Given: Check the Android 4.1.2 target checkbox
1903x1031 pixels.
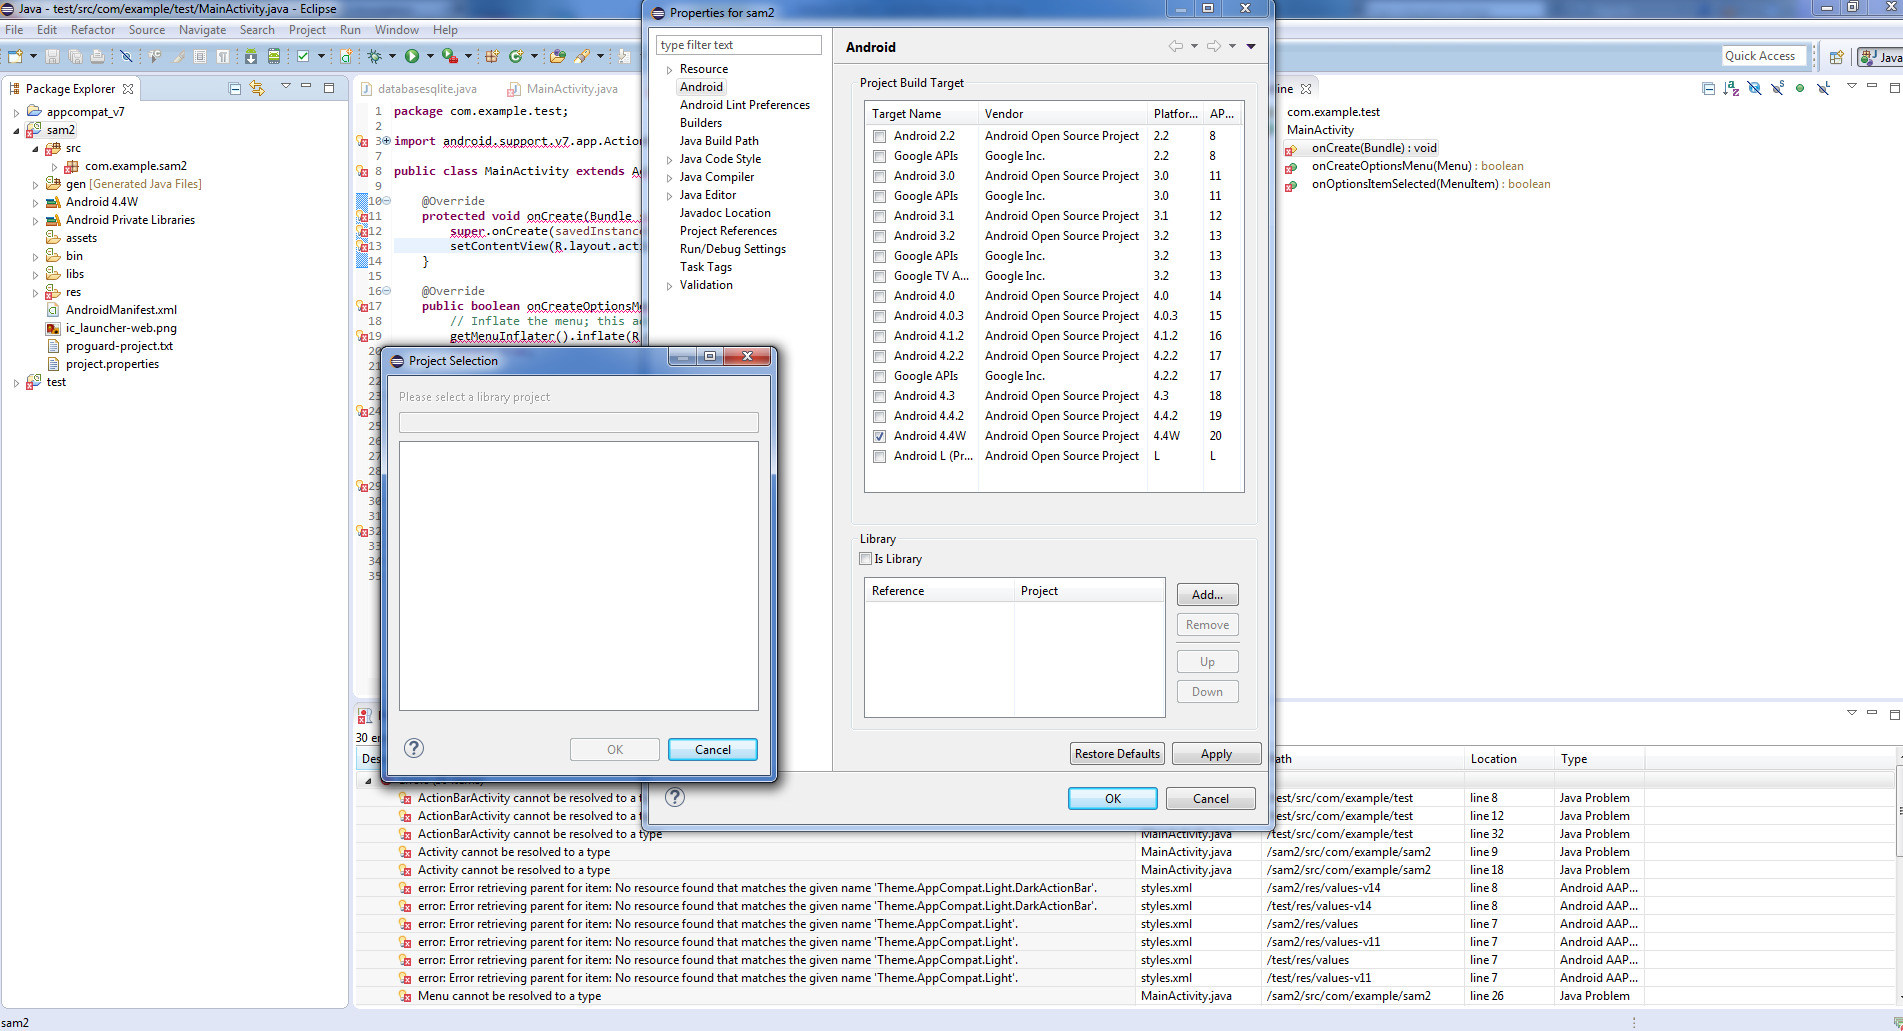Looking at the screenshot, I should (879, 336).
